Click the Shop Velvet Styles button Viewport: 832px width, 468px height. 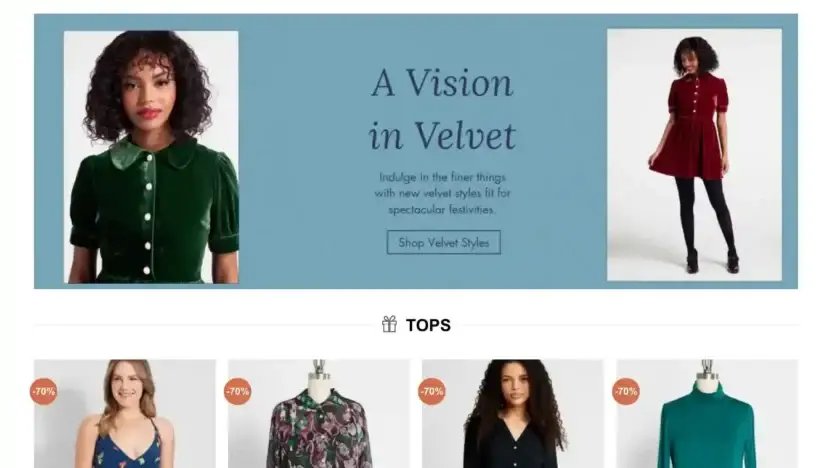pyautogui.click(x=444, y=242)
